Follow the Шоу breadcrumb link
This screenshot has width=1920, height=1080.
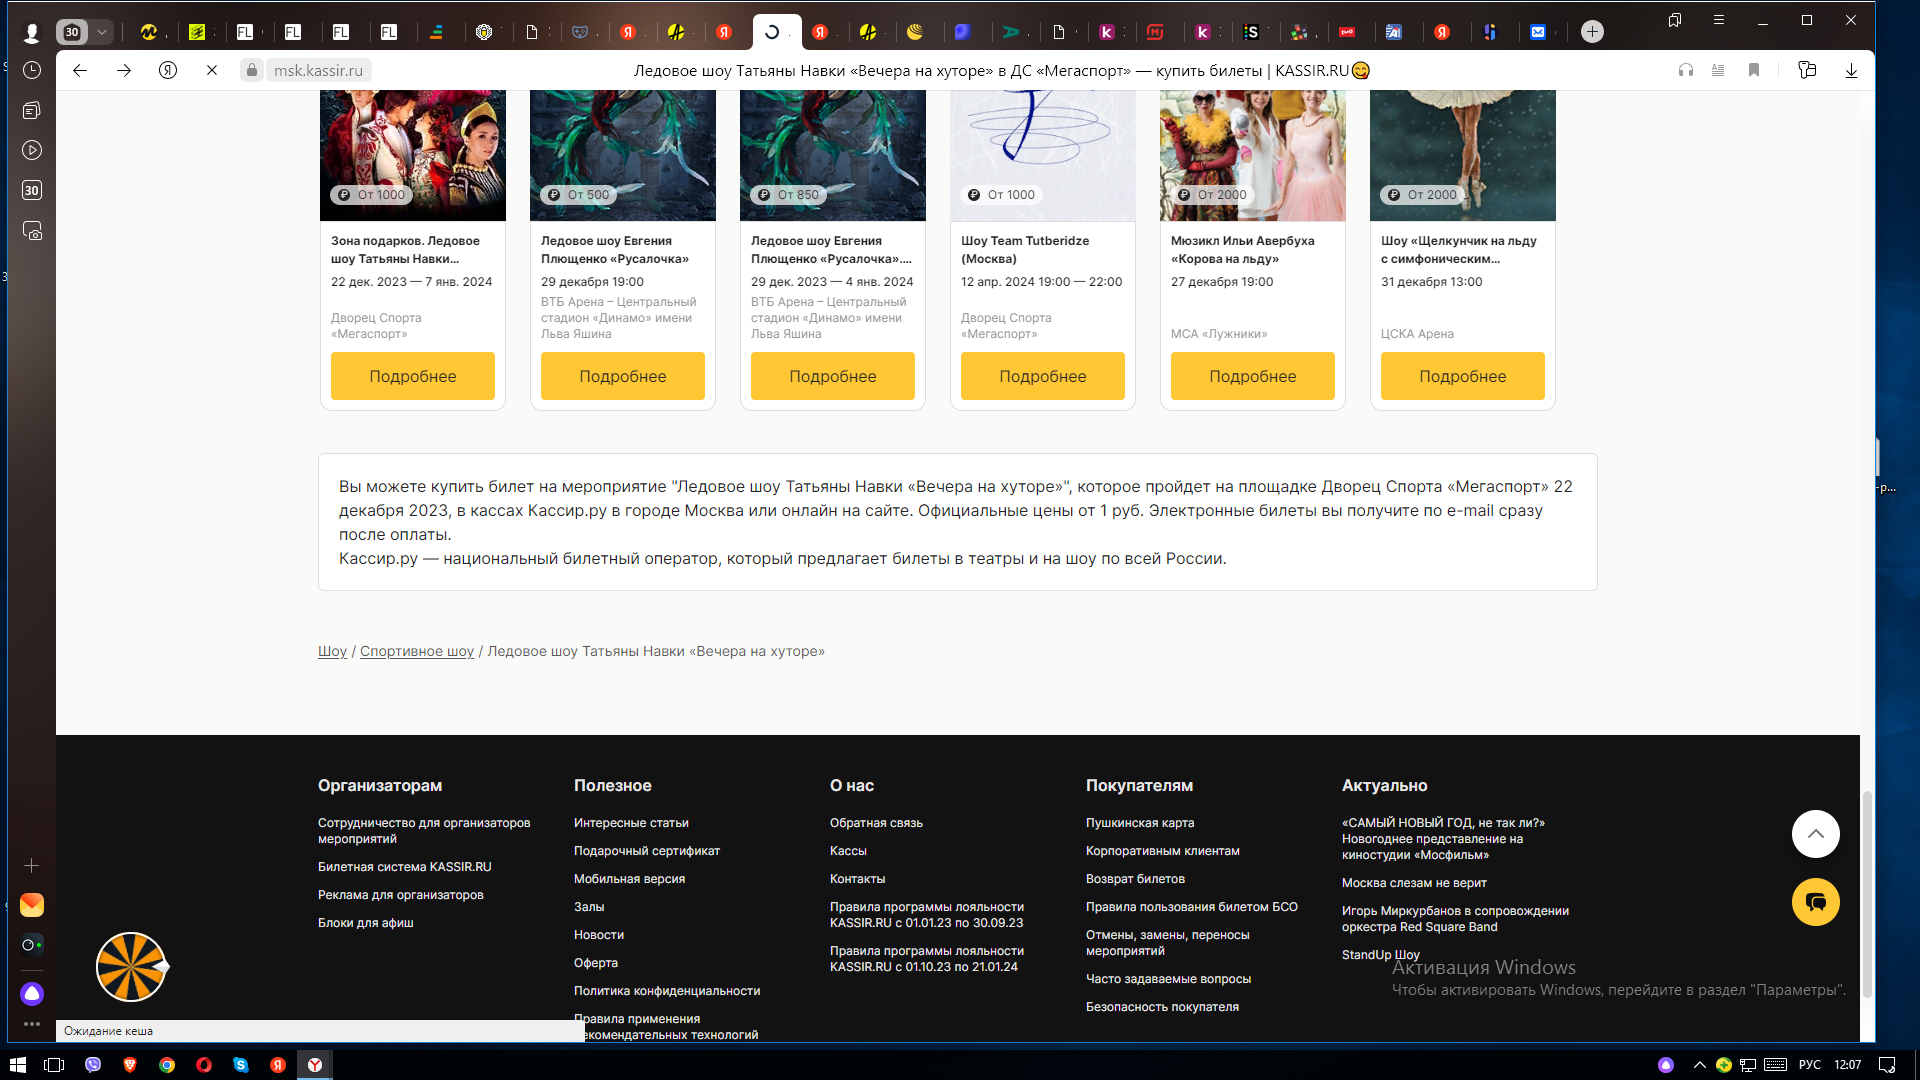332,651
